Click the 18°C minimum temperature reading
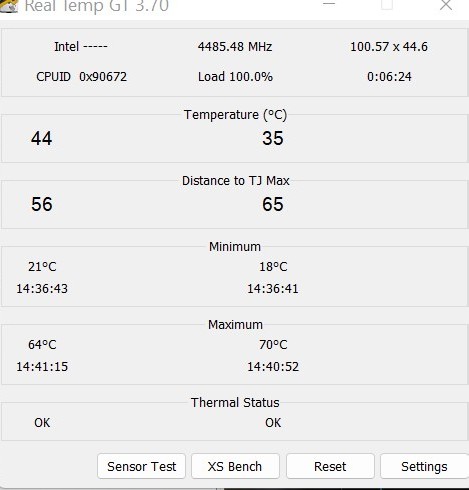 pyautogui.click(x=273, y=267)
